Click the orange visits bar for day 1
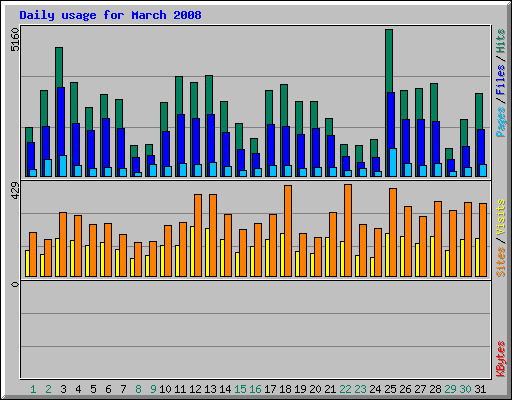This screenshot has height=400, width=512. pyautogui.click(x=33, y=255)
